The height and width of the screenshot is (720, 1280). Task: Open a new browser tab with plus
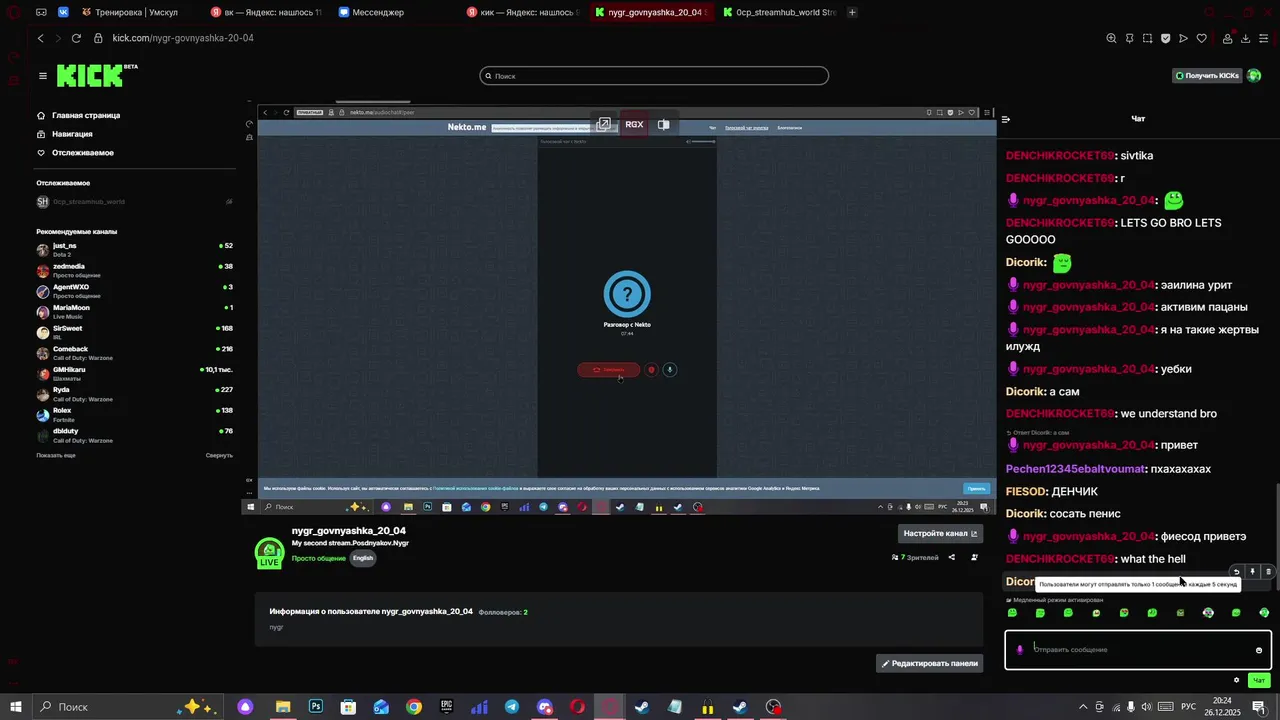tap(852, 12)
